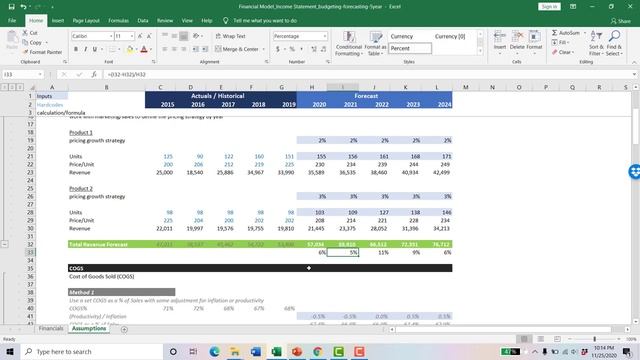Image resolution: width=640 pixels, height=360 pixels.
Task: Collapse the row outline group minus button
Action: tap(4, 244)
